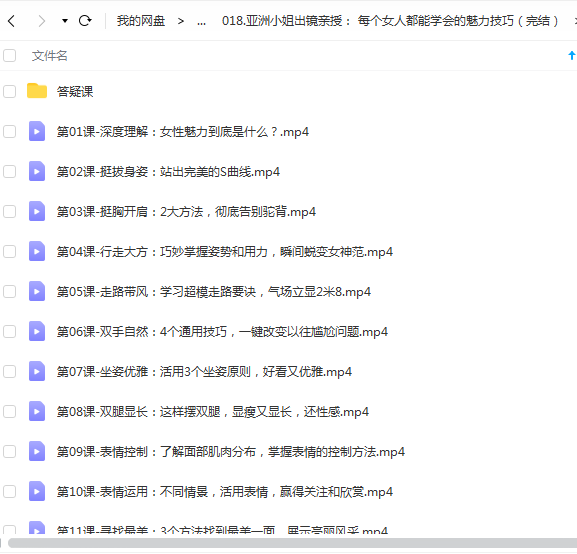Toggle the select-all checkbox beside 文件名
This screenshot has width=577, height=554.
coord(10,56)
